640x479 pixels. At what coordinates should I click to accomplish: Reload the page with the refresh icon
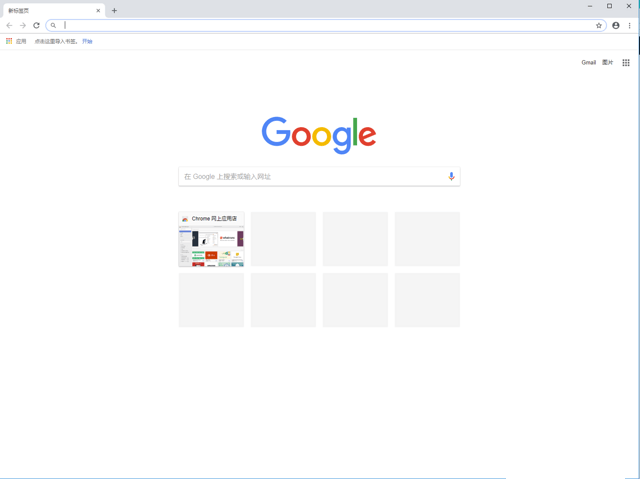click(36, 25)
